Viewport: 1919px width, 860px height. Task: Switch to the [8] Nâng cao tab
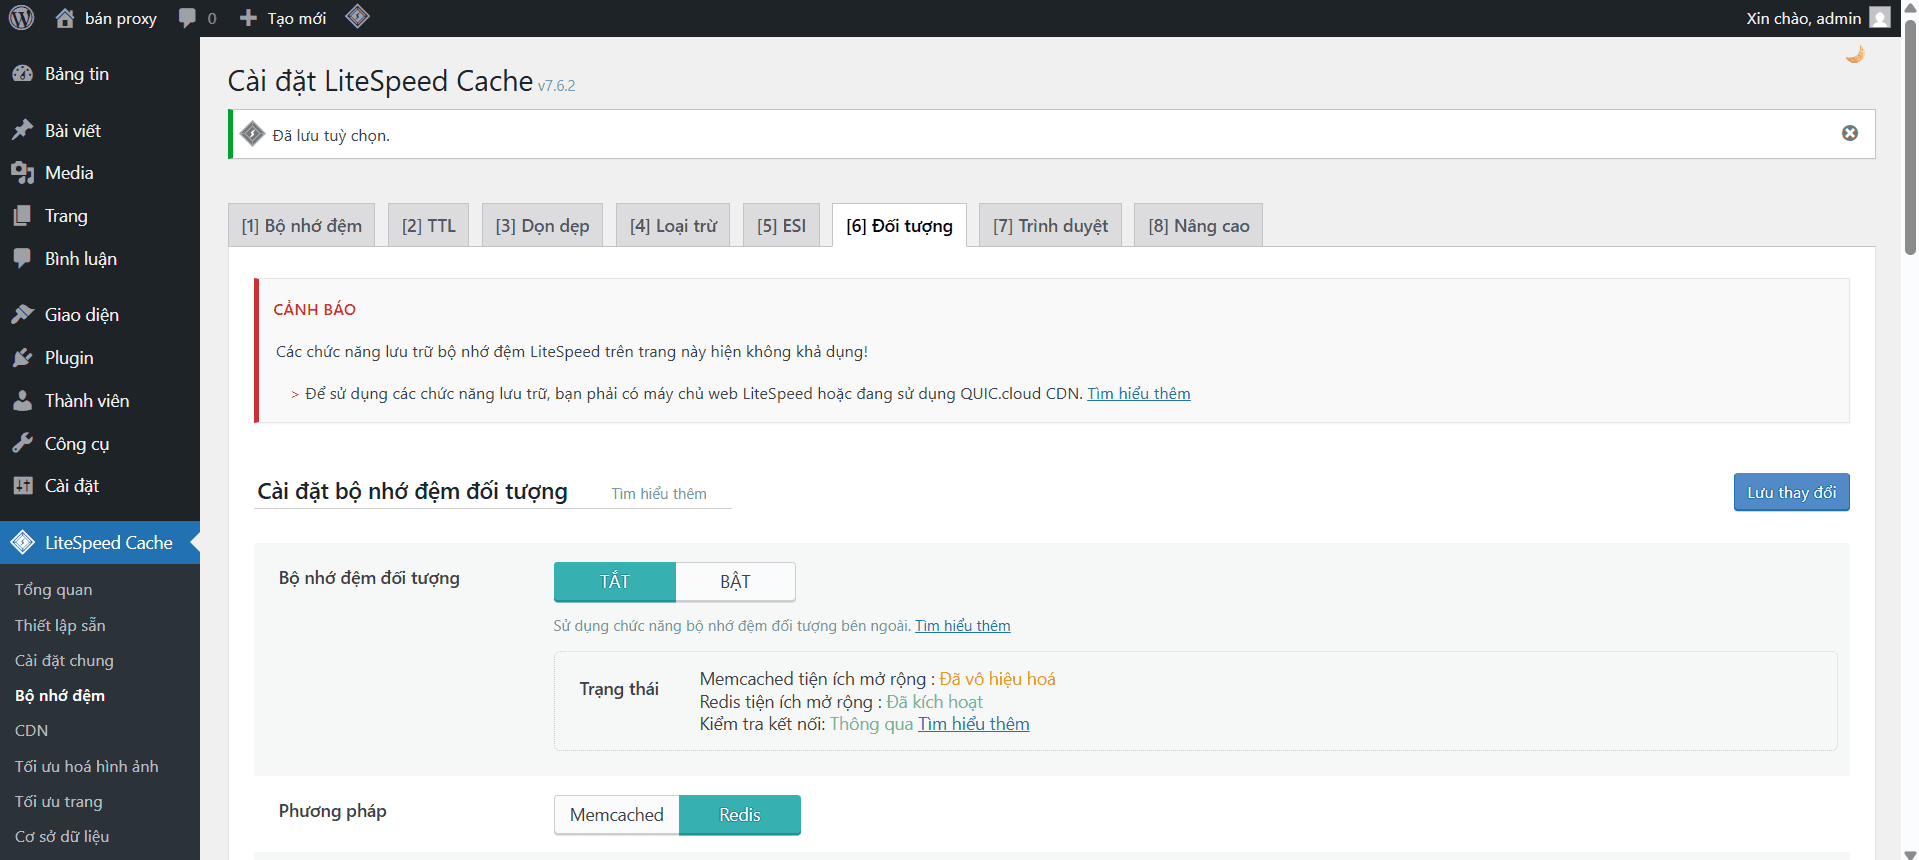point(1198,226)
